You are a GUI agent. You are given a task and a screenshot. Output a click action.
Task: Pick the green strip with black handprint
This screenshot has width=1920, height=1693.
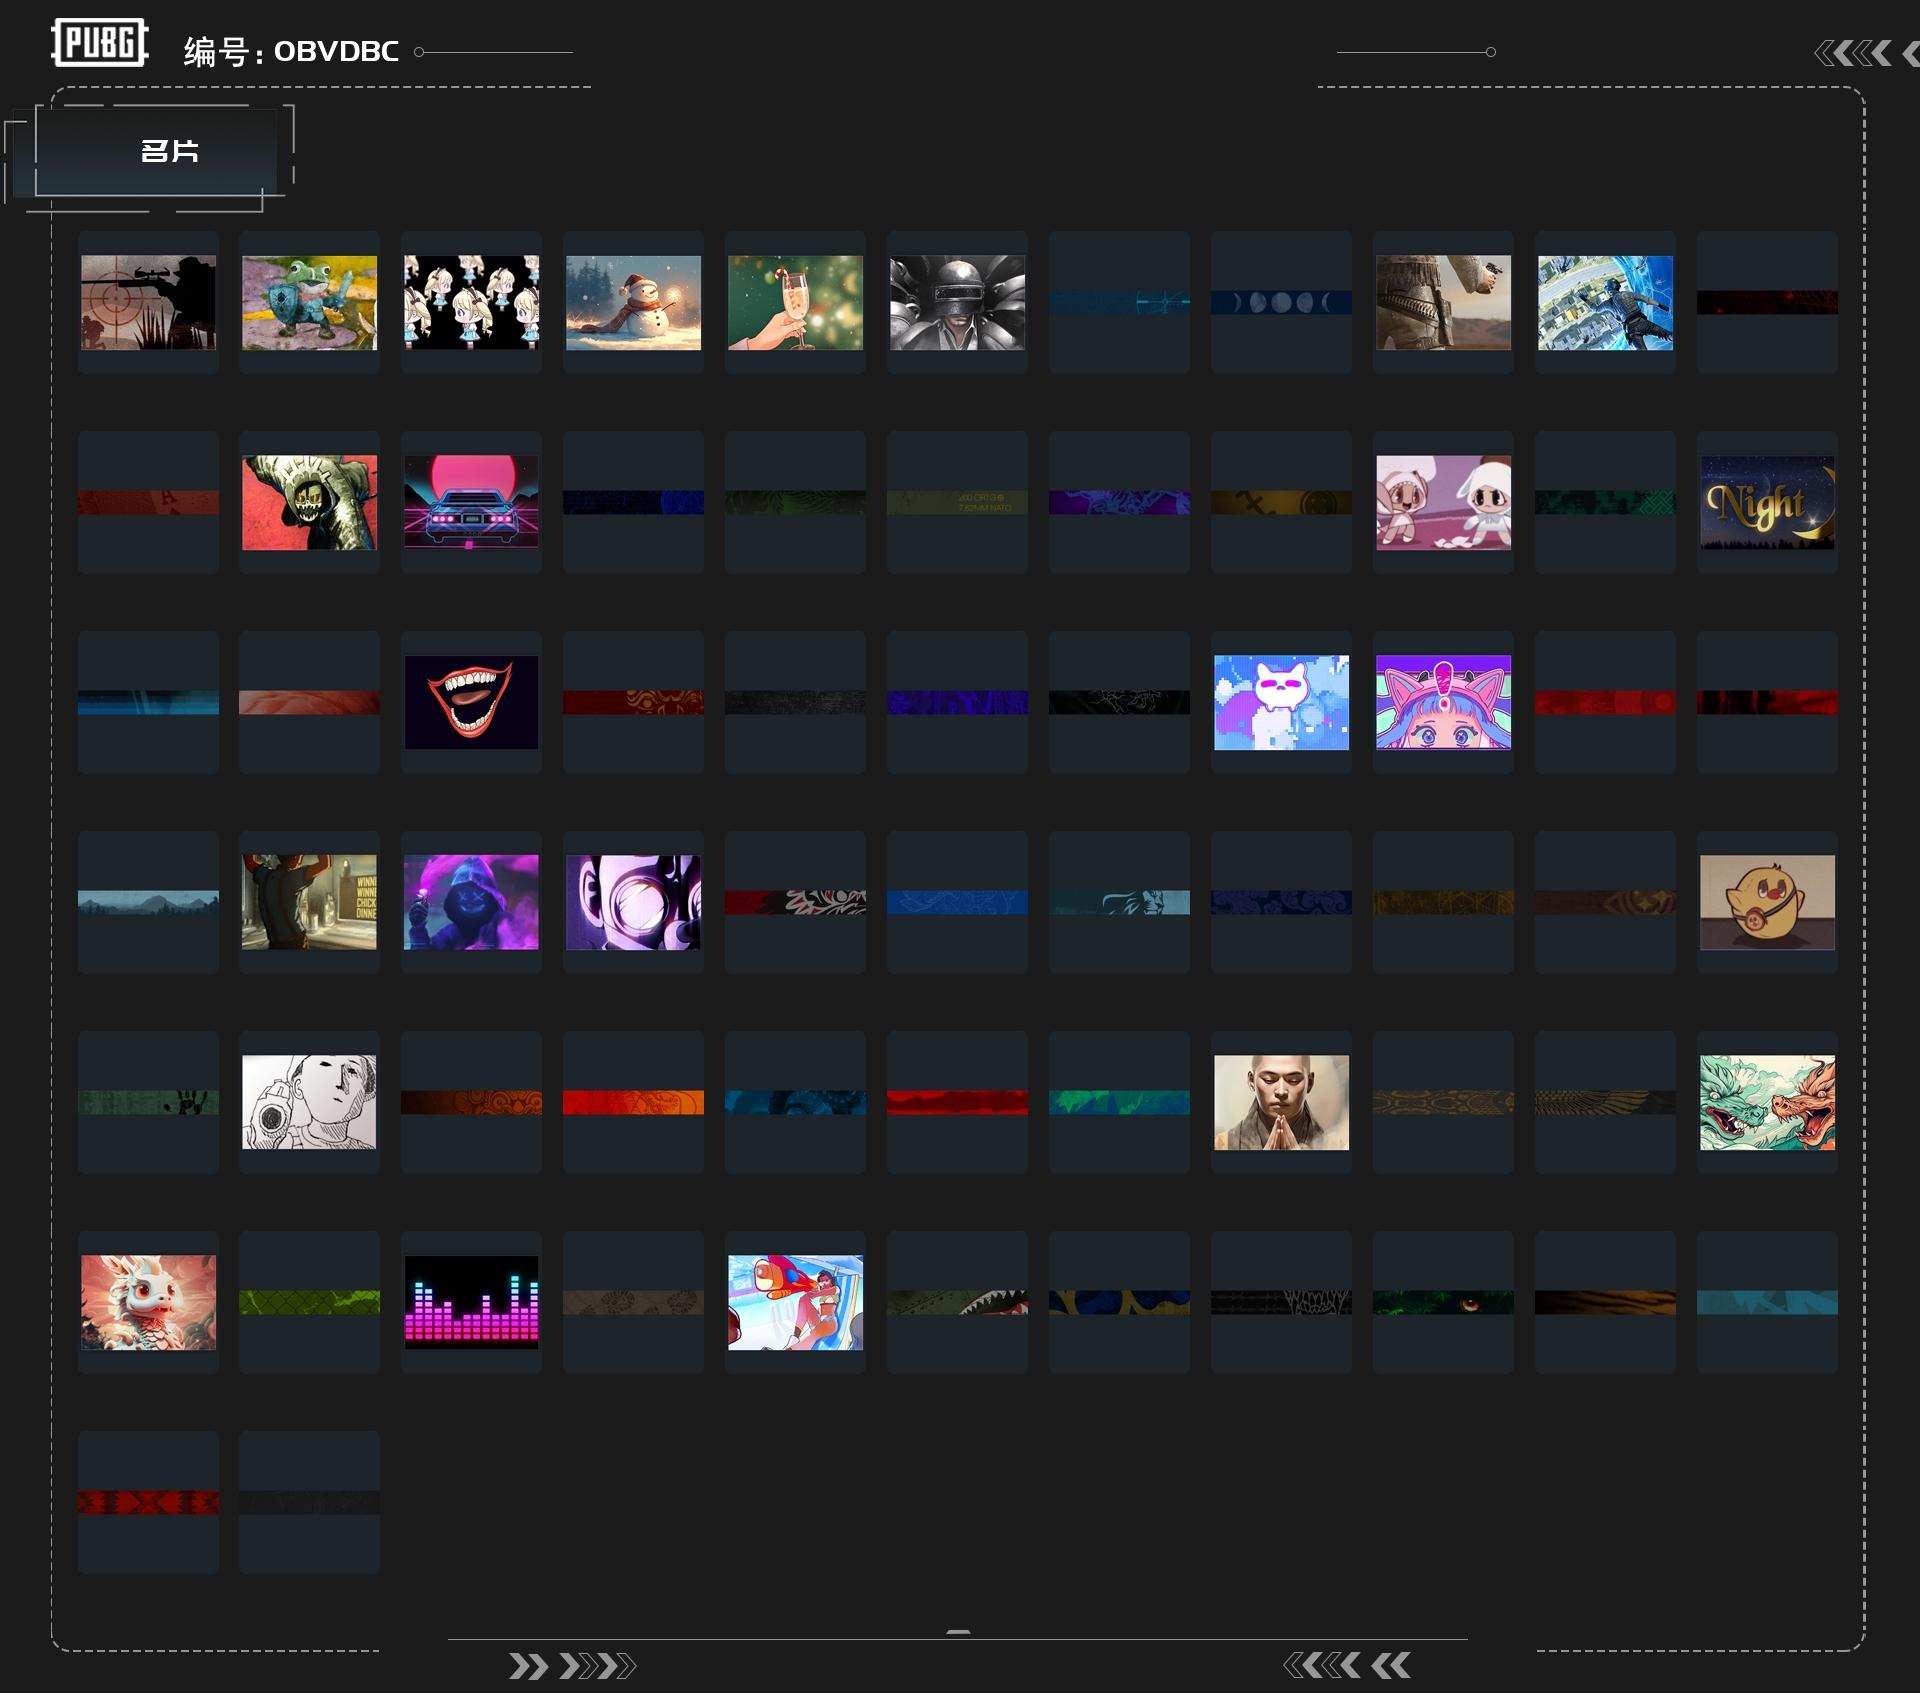tap(148, 1102)
